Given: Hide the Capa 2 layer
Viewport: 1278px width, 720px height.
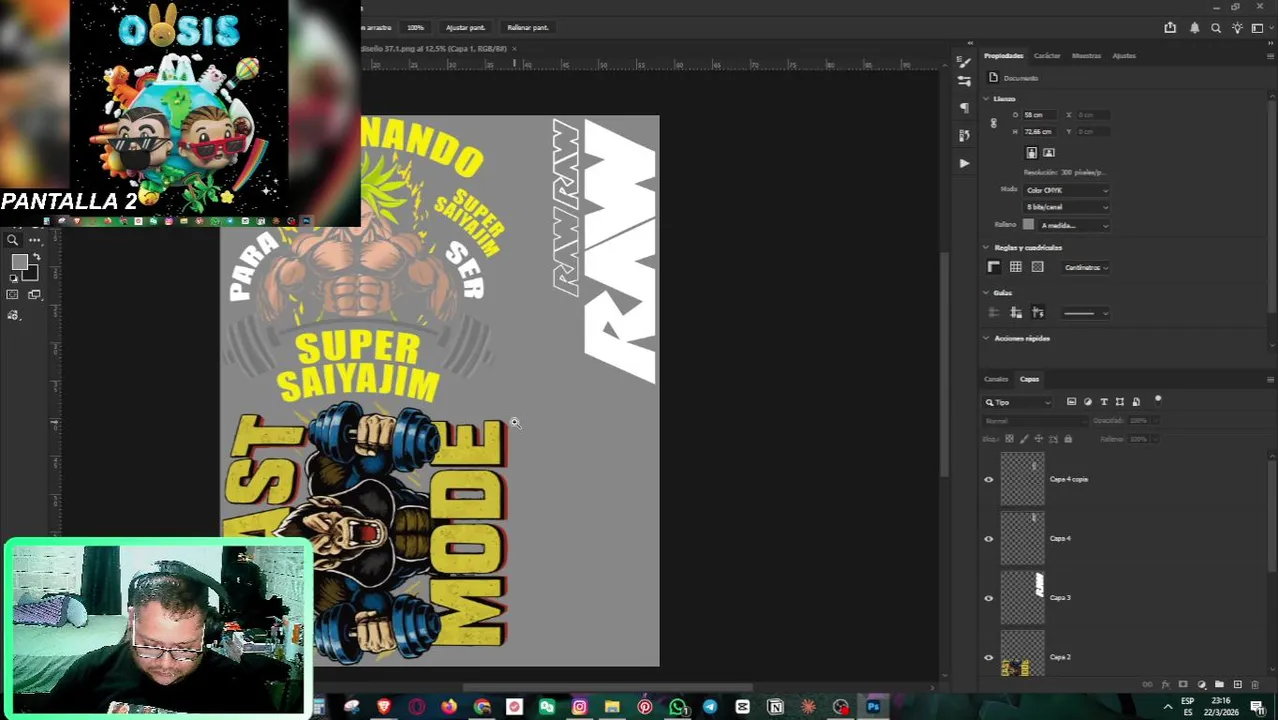Looking at the screenshot, I should 989,657.
